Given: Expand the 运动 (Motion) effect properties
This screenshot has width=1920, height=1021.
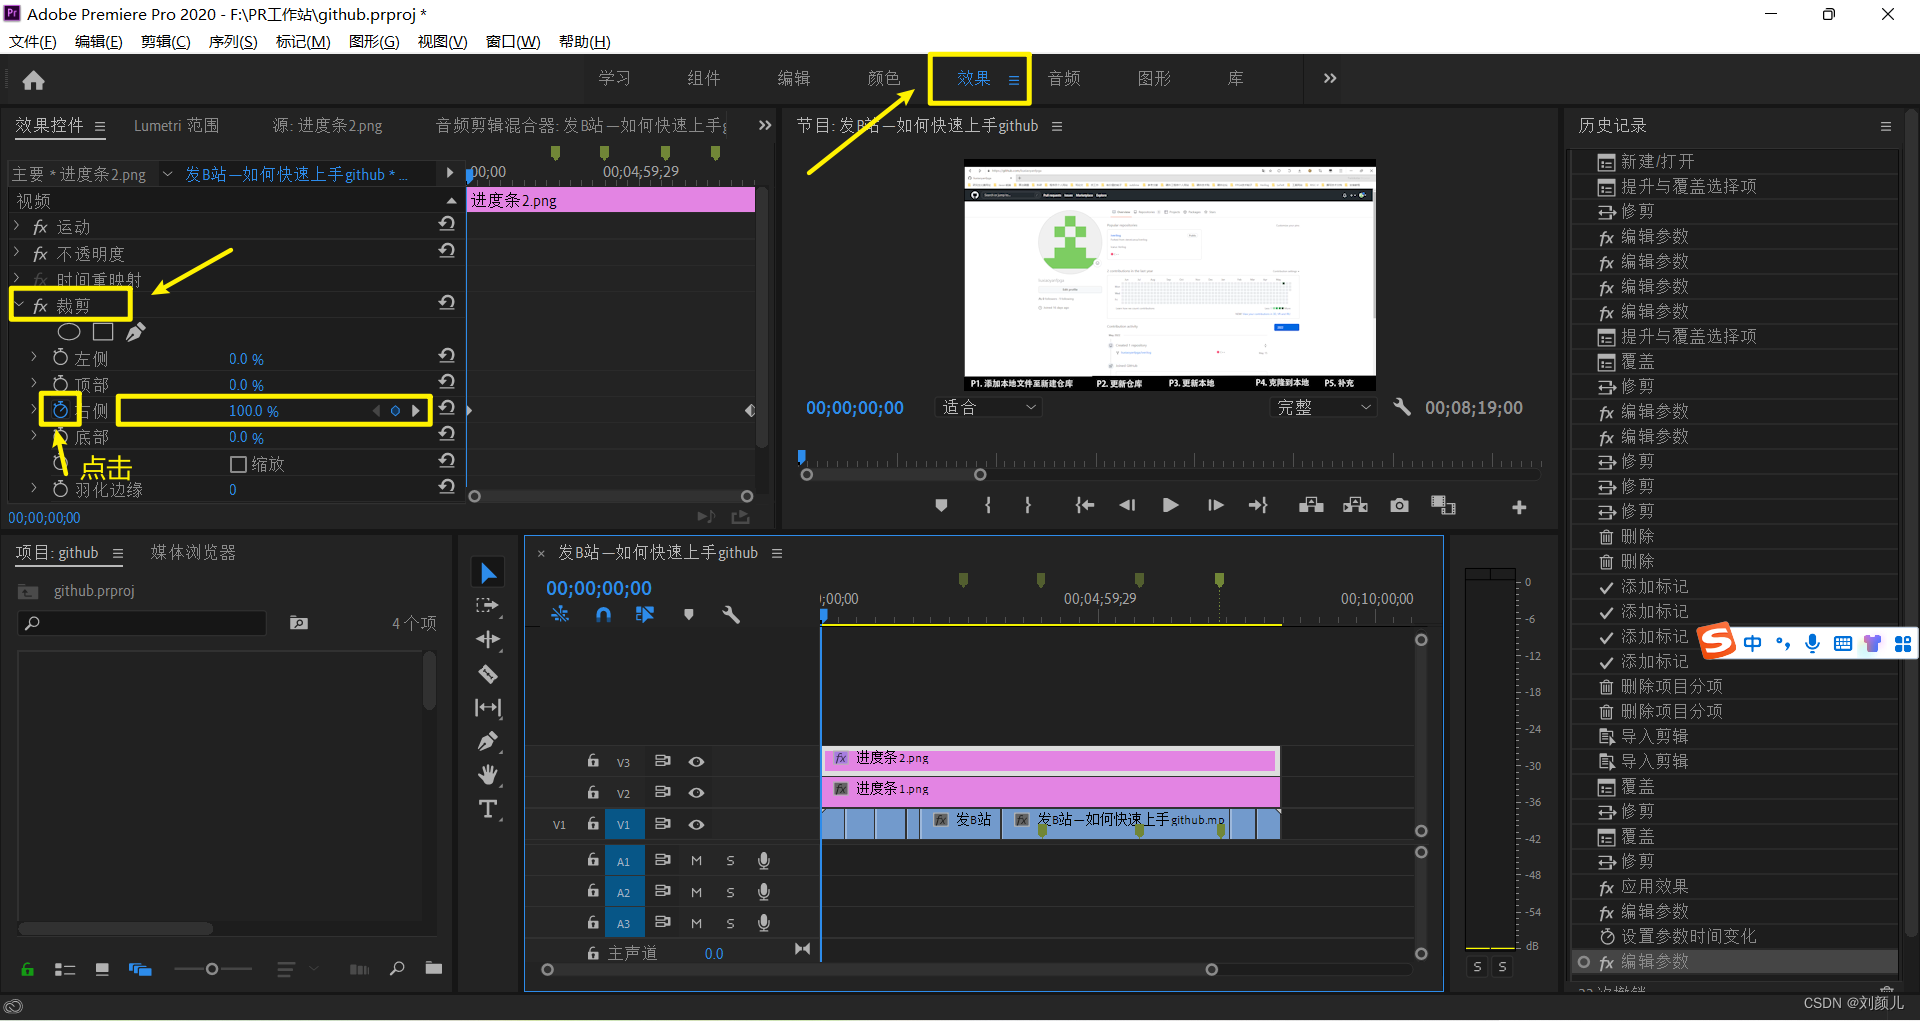Looking at the screenshot, I should point(16,226).
